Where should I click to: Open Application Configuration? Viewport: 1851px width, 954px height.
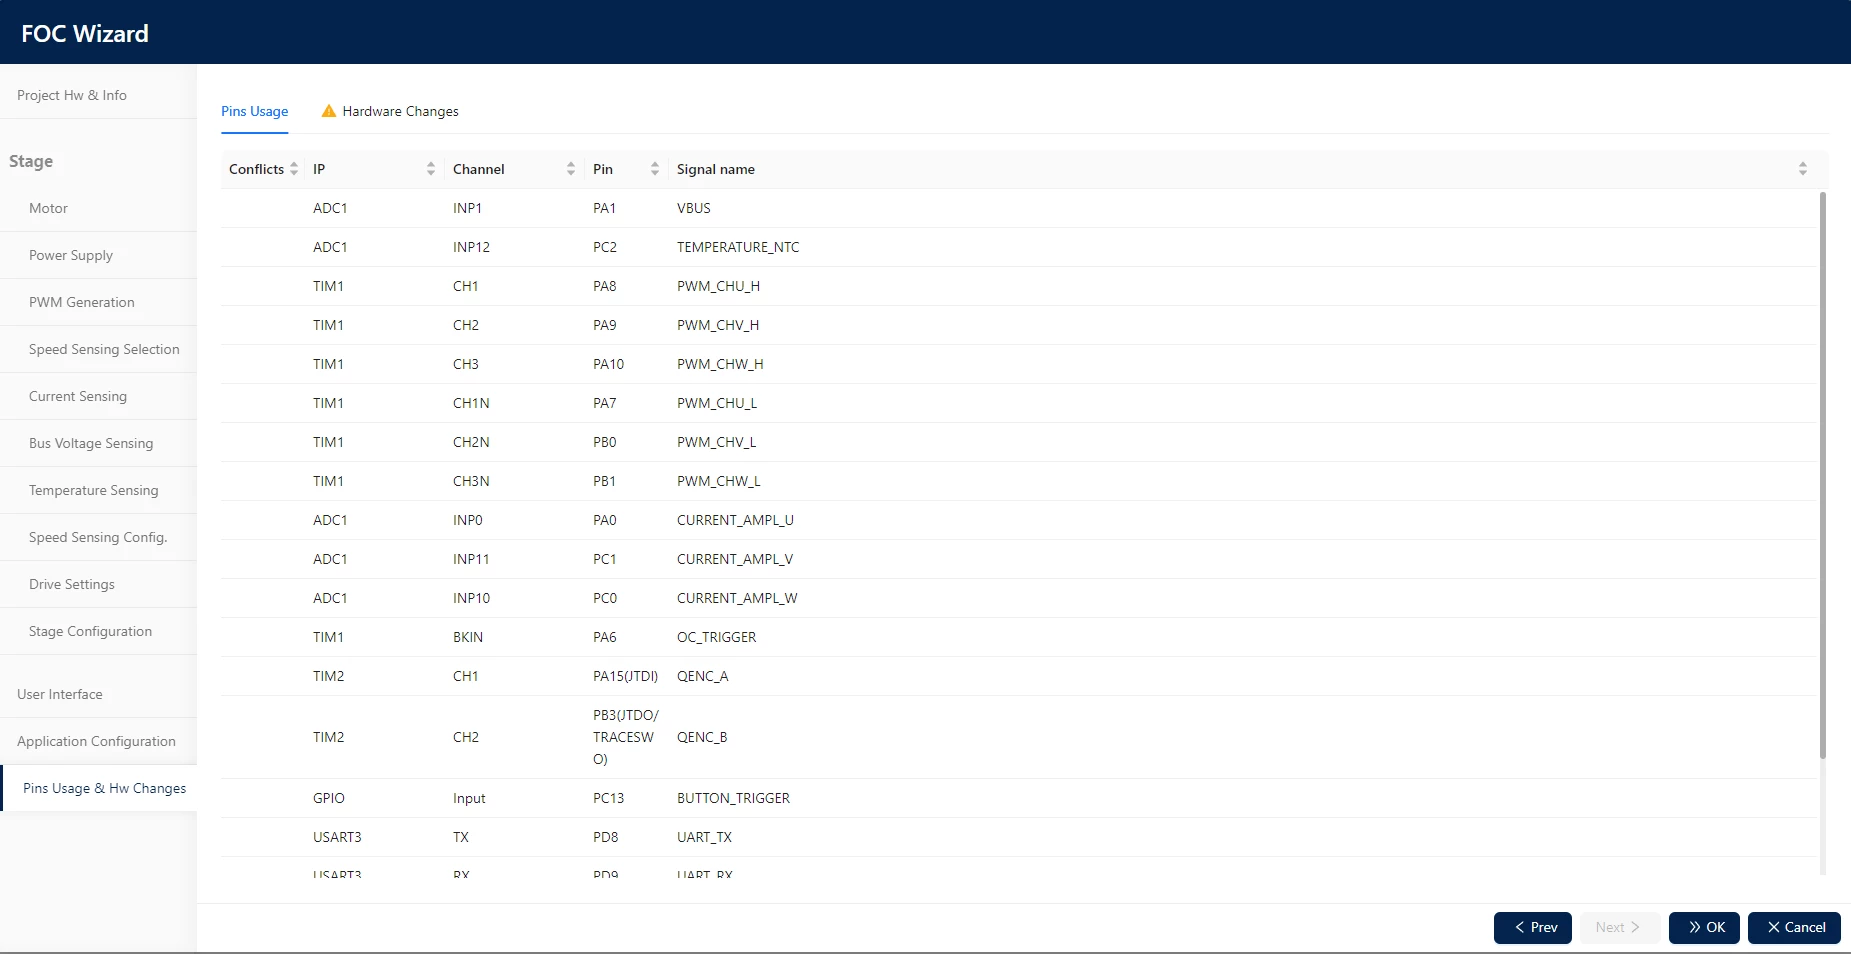click(x=96, y=741)
